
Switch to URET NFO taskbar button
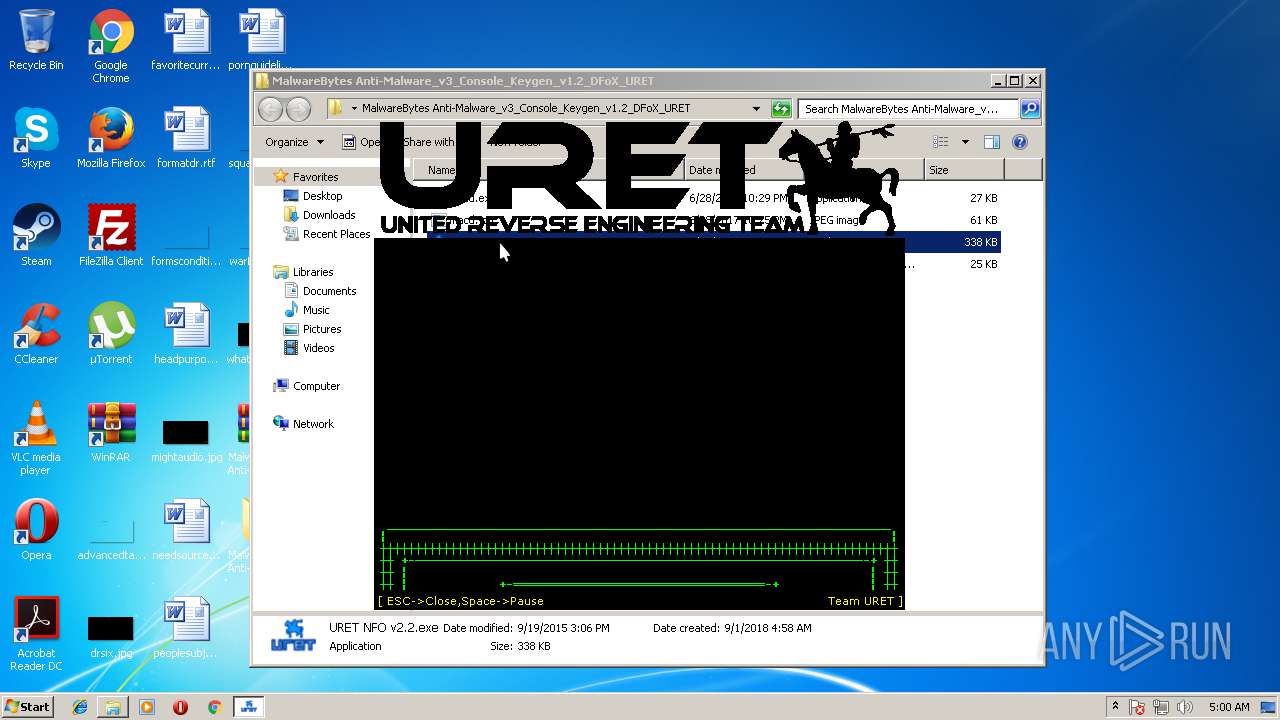[x=248, y=707]
